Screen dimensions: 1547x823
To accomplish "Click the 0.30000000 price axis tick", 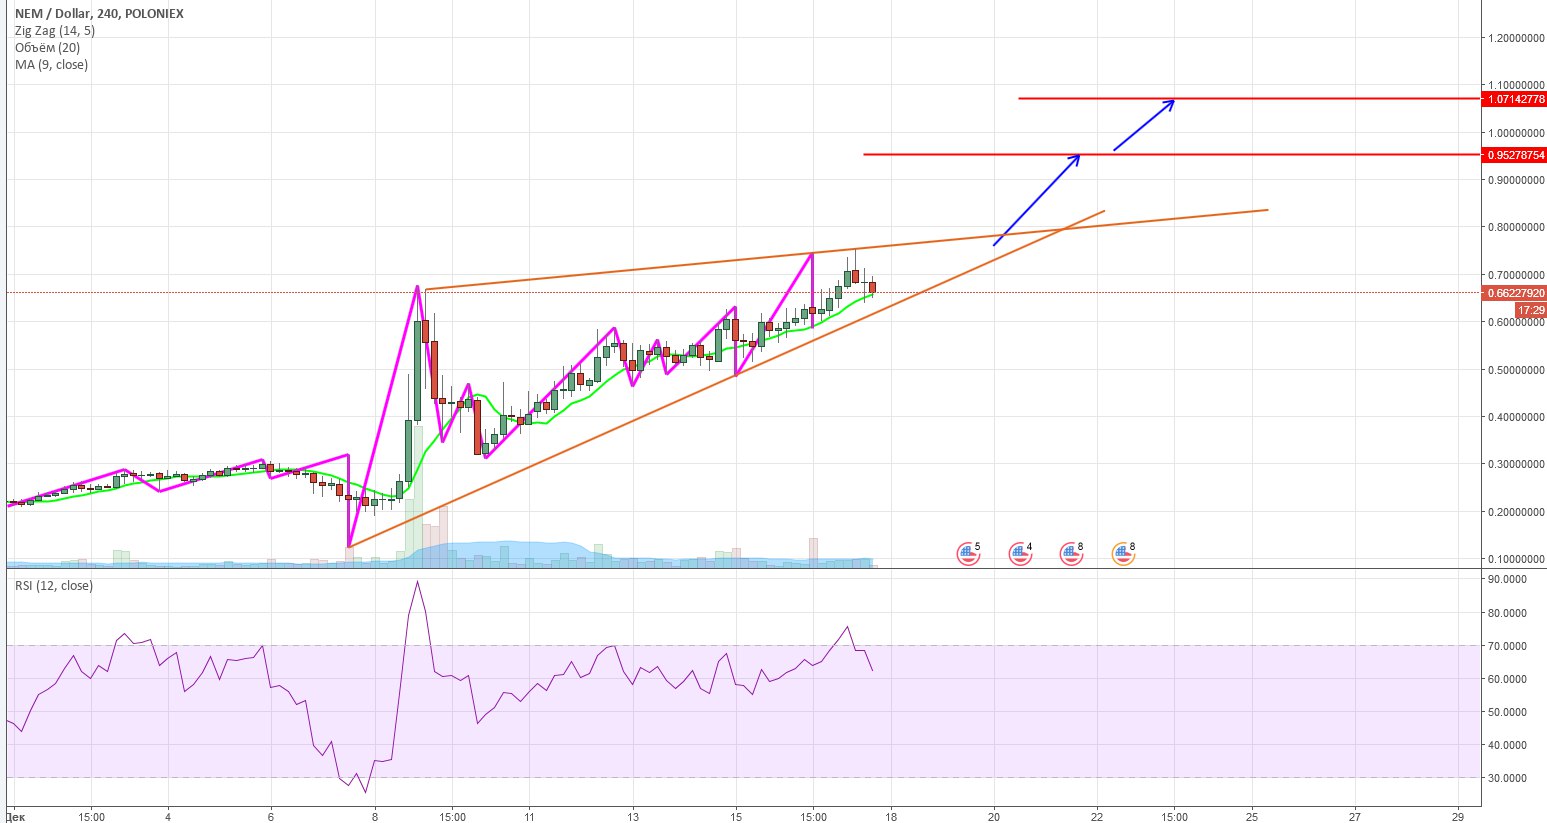I will click(1516, 464).
